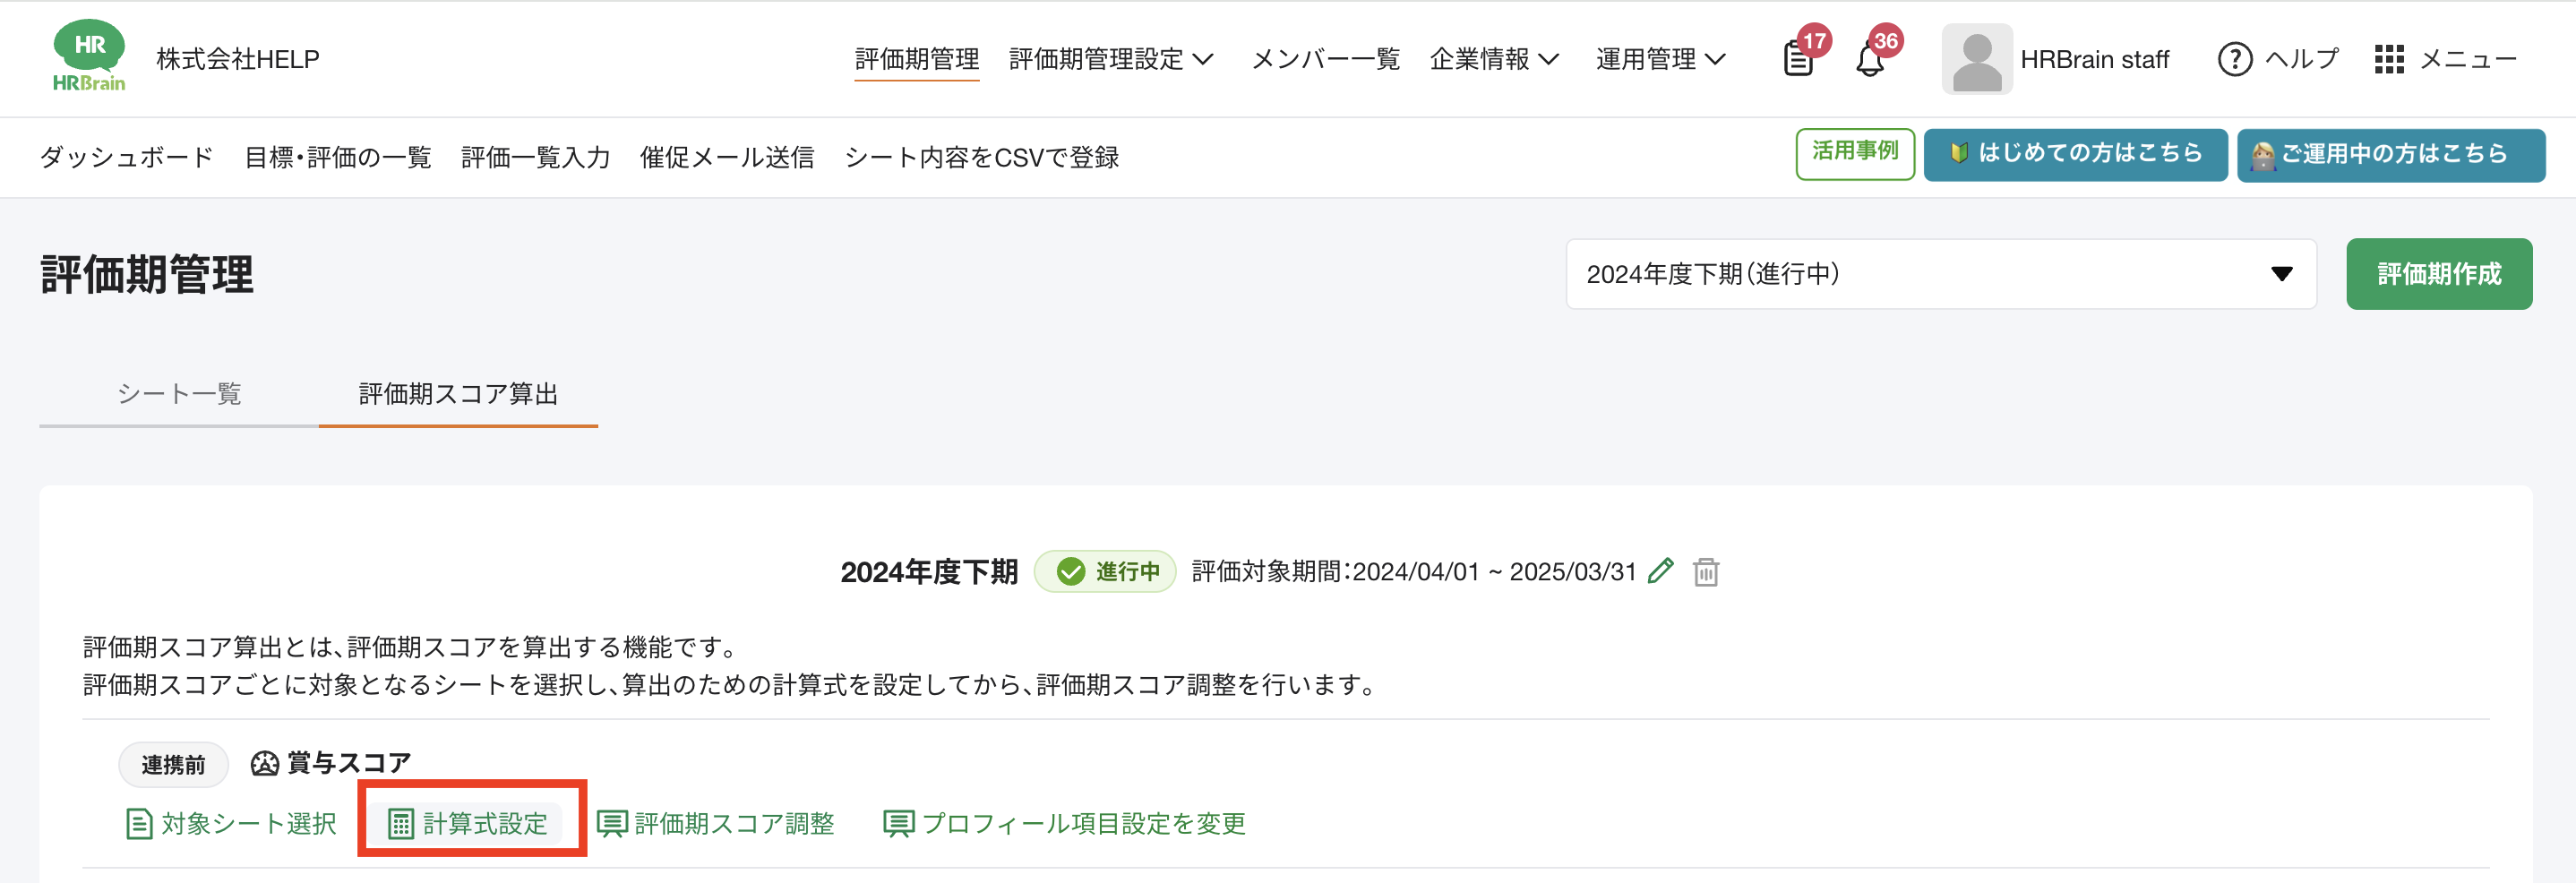Image resolution: width=2576 pixels, height=883 pixels.
Task: Open 評価期スコア調整 link
Action: click(716, 823)
